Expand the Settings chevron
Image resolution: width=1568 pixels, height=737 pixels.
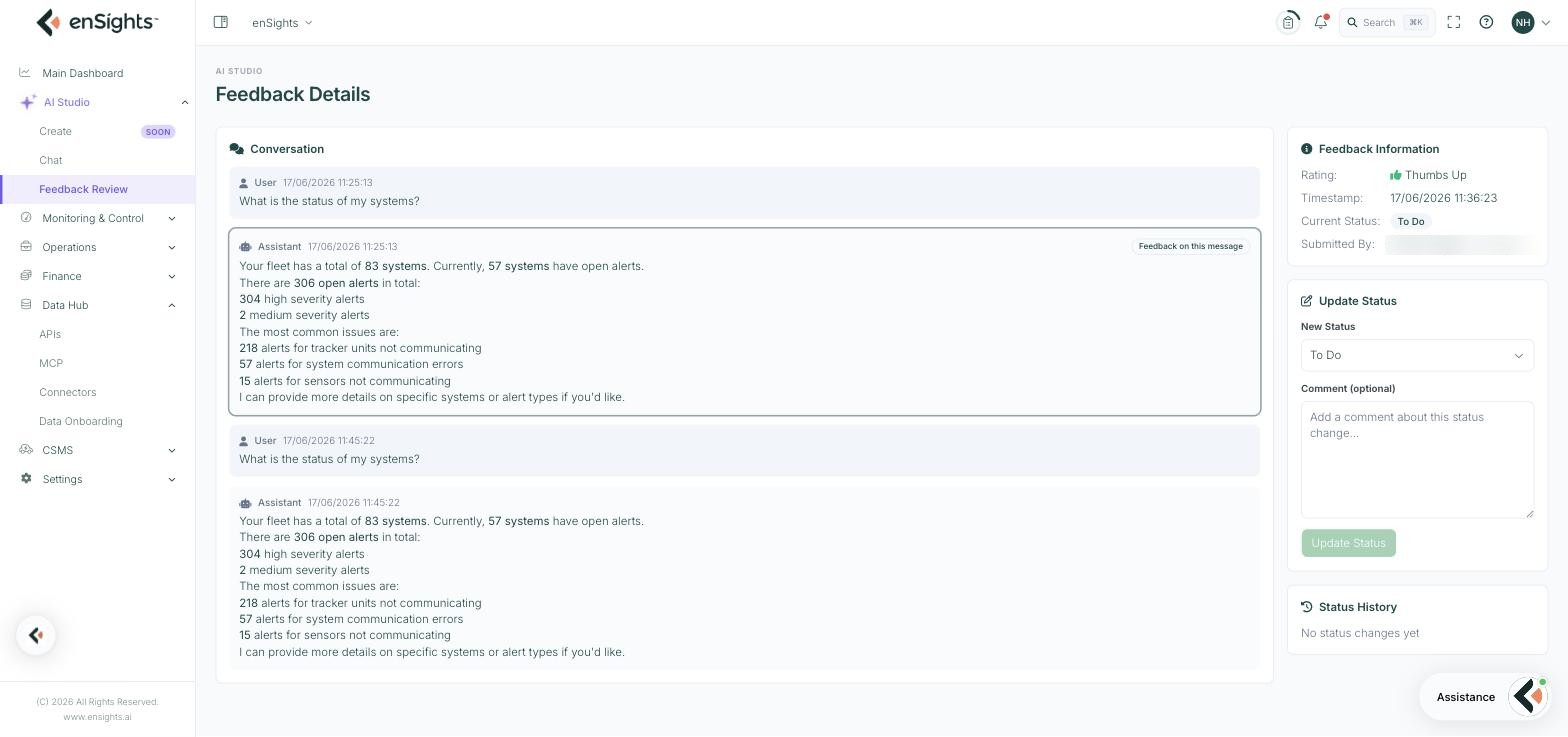(x=172, y=479)
